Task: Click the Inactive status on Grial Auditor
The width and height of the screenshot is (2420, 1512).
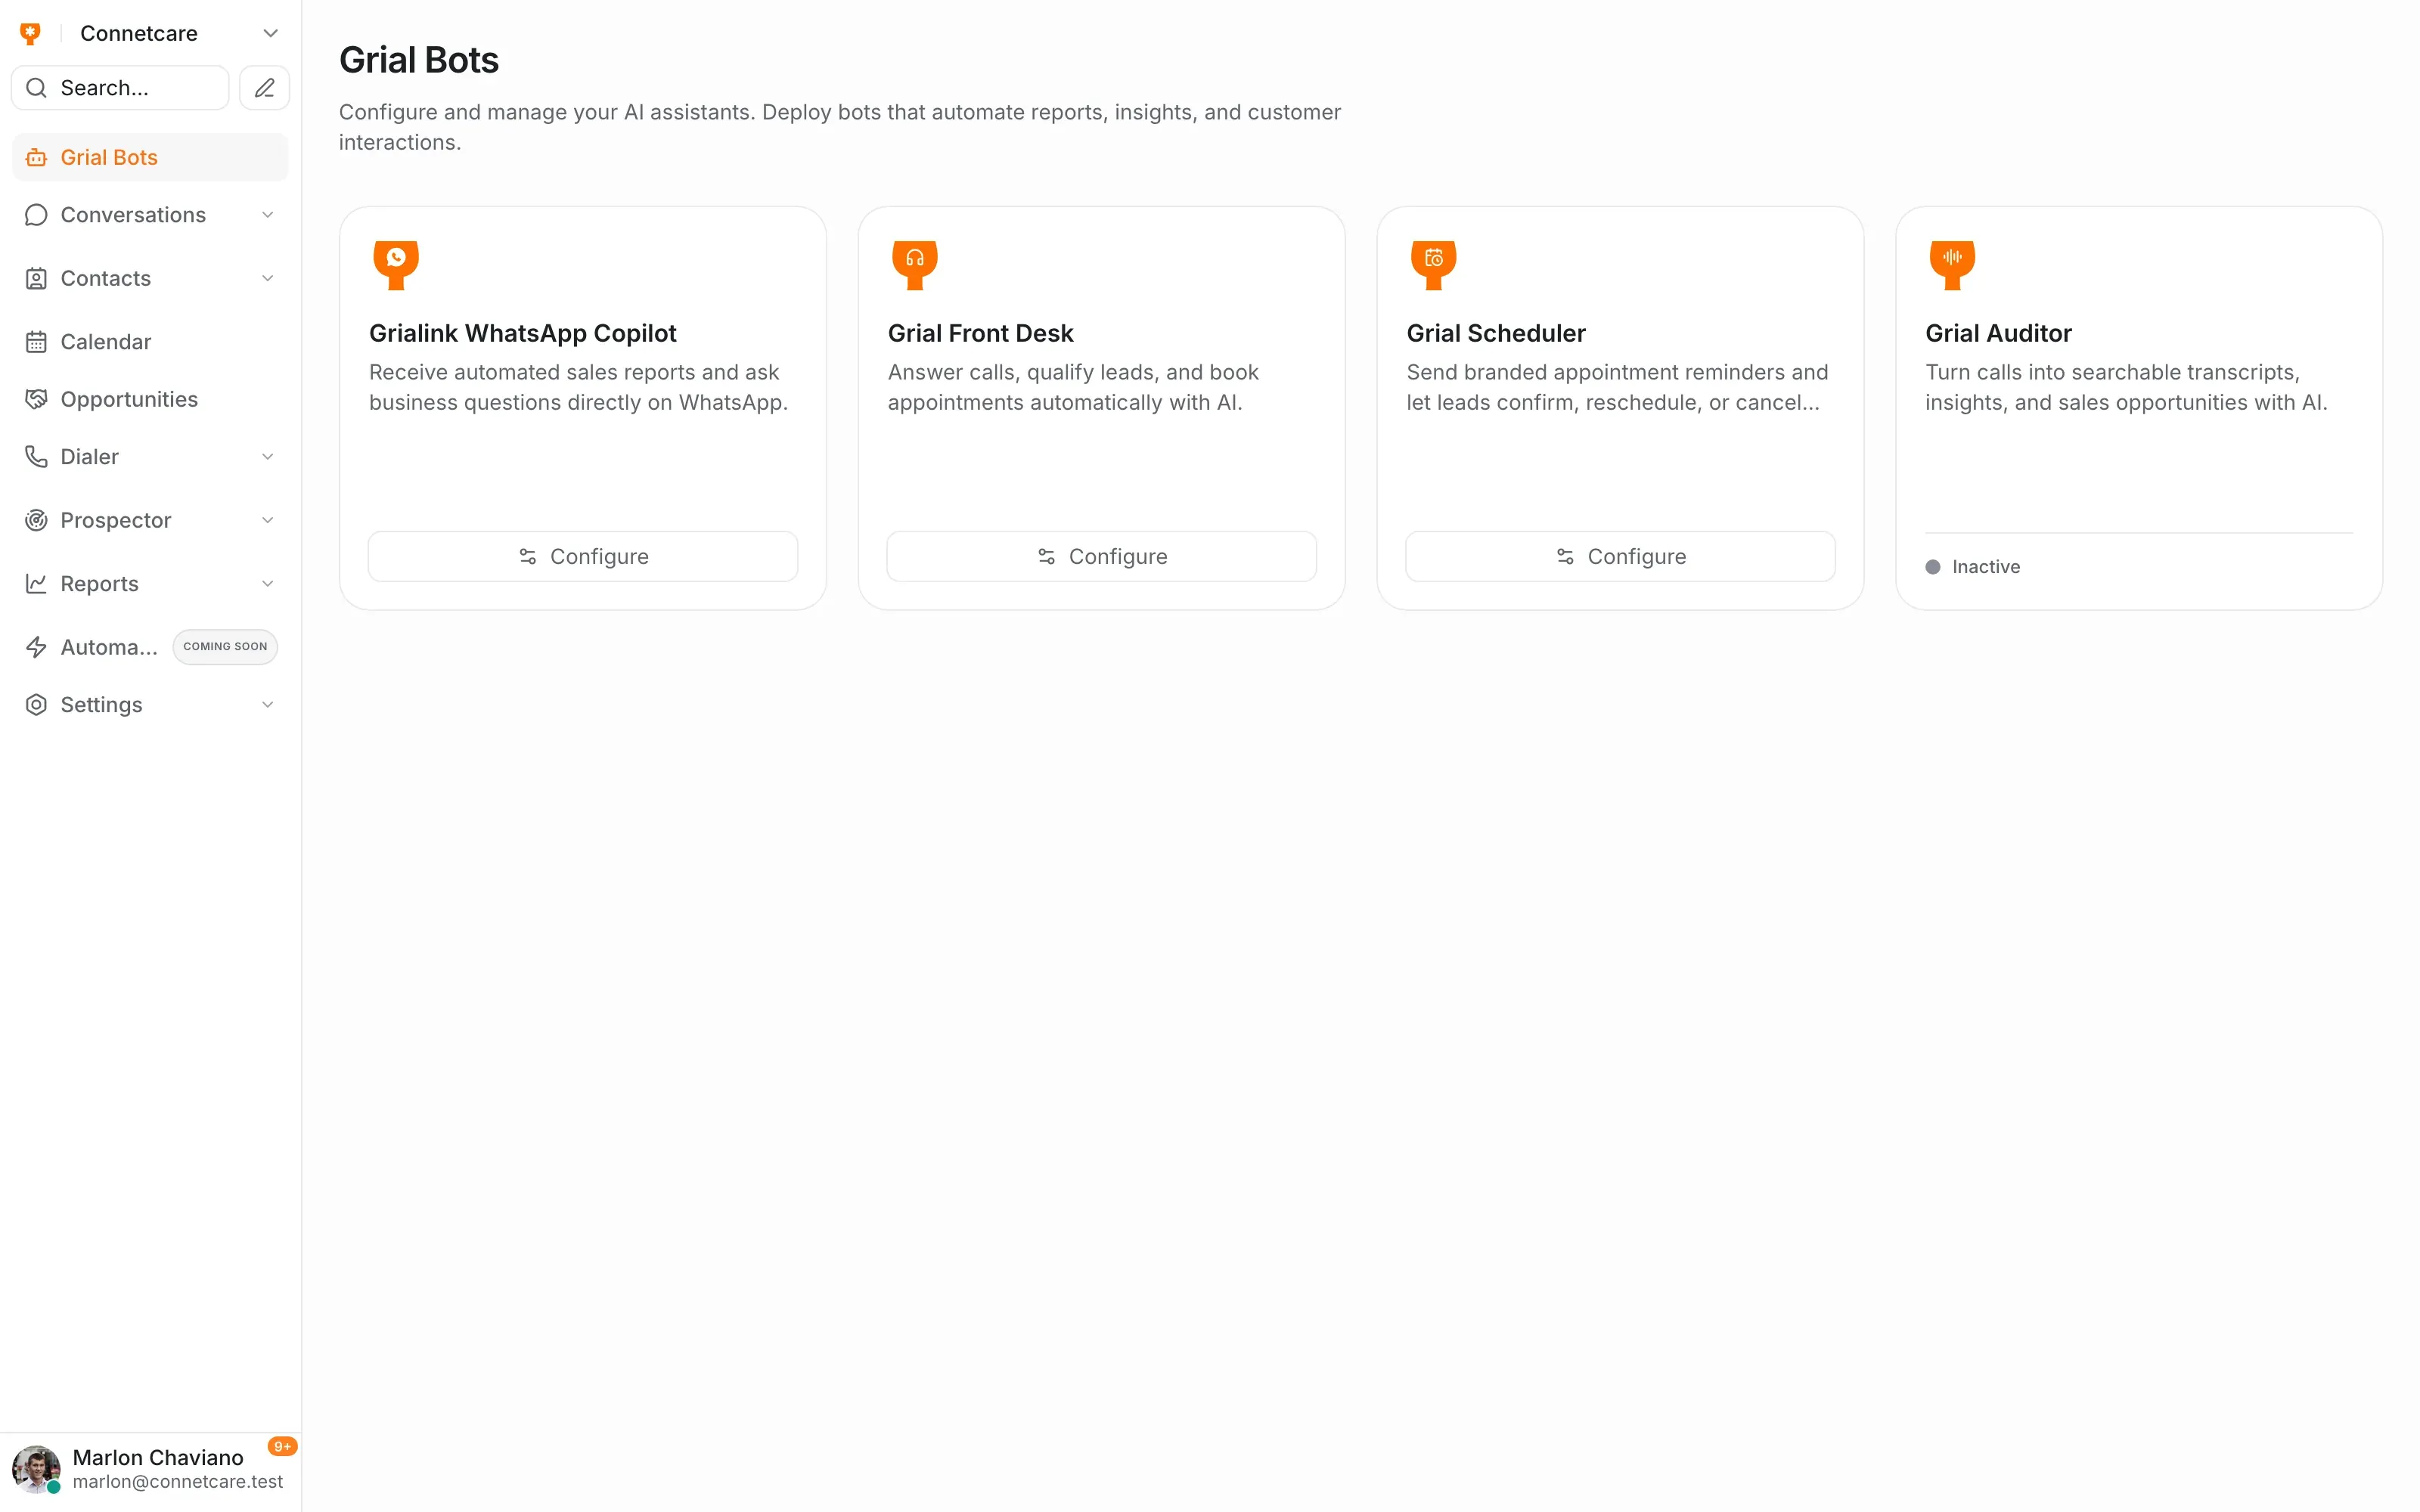Action: click(x=1973, y=567)
